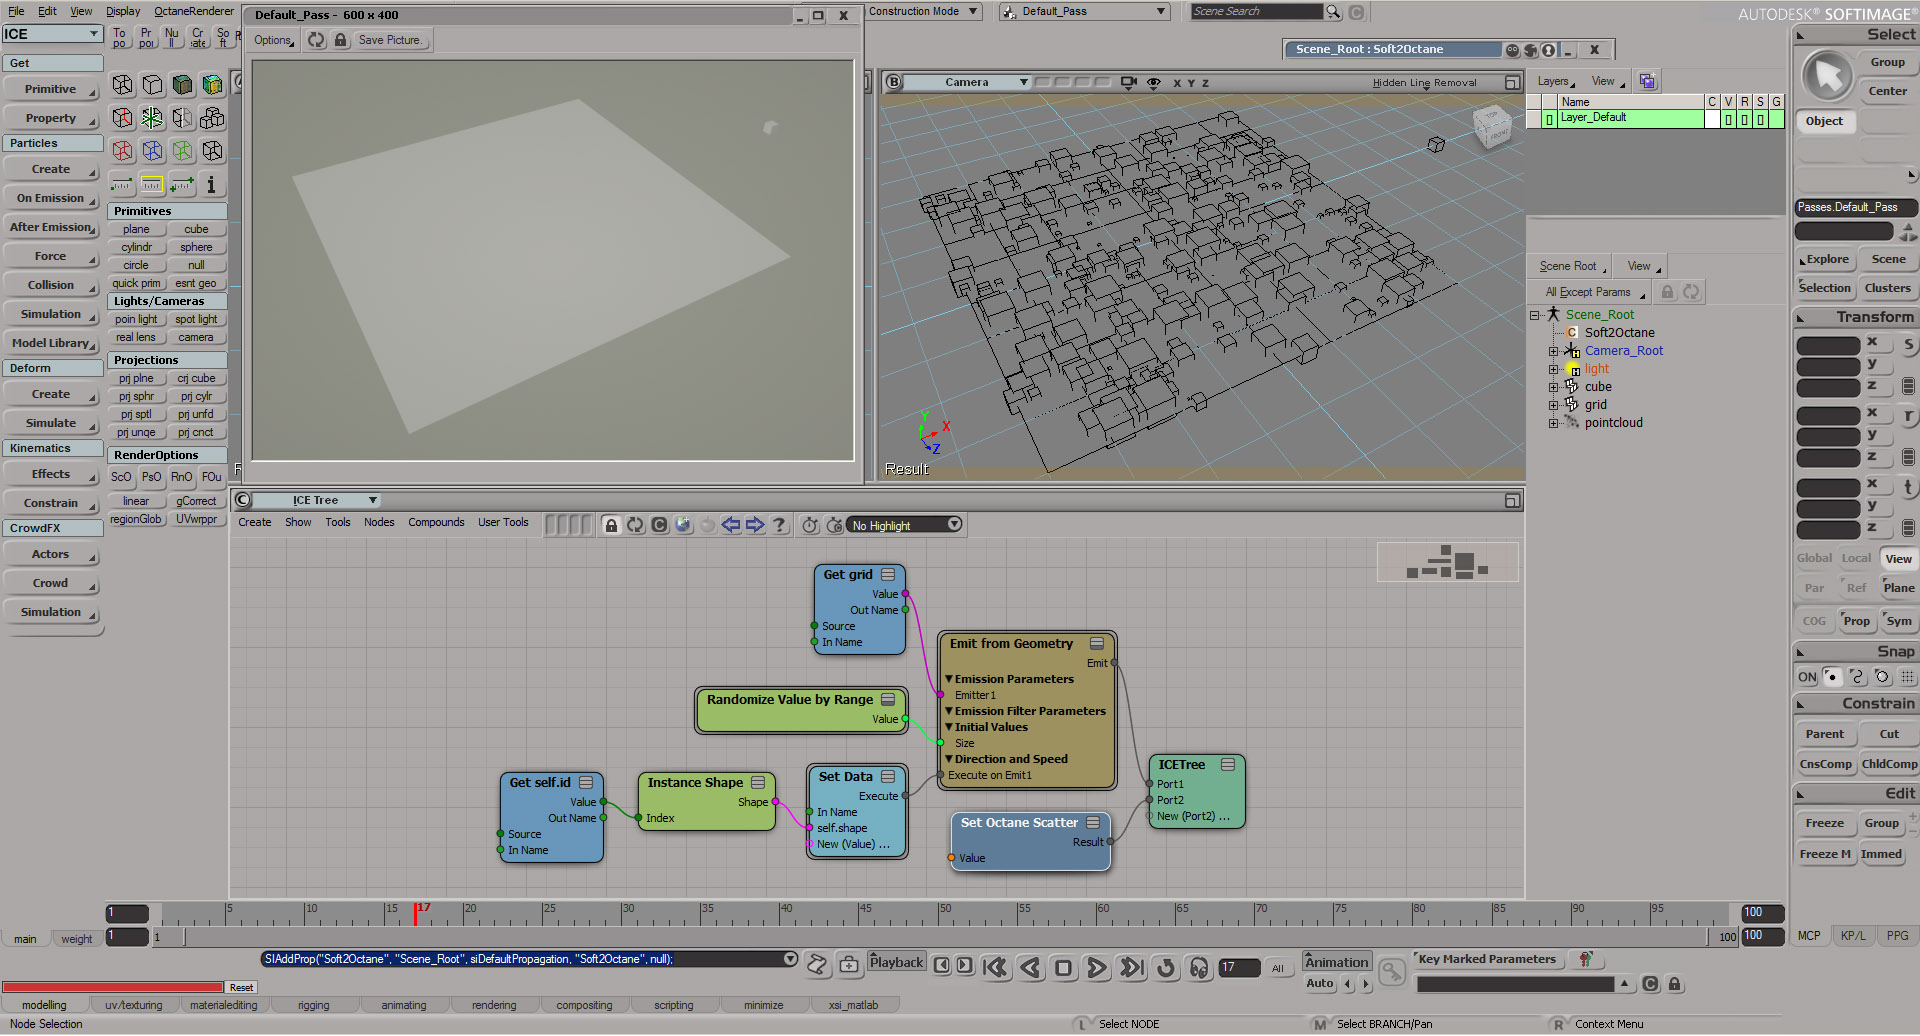Toggle render visibility R for Layer_Default
Image resolution: width=1920 pixels, height=1036 pixels.
(x=1745, y=119)
